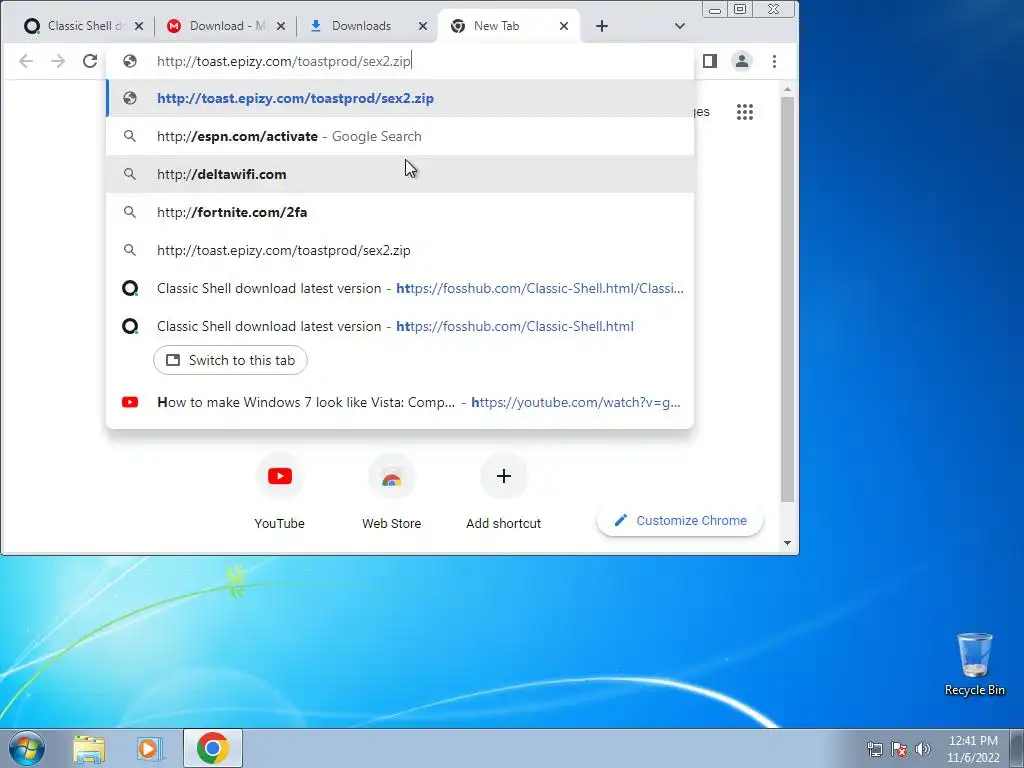The image size is (1024, 768).
Task: Click the browser back arrow
Action: click(x=25, y=61)
